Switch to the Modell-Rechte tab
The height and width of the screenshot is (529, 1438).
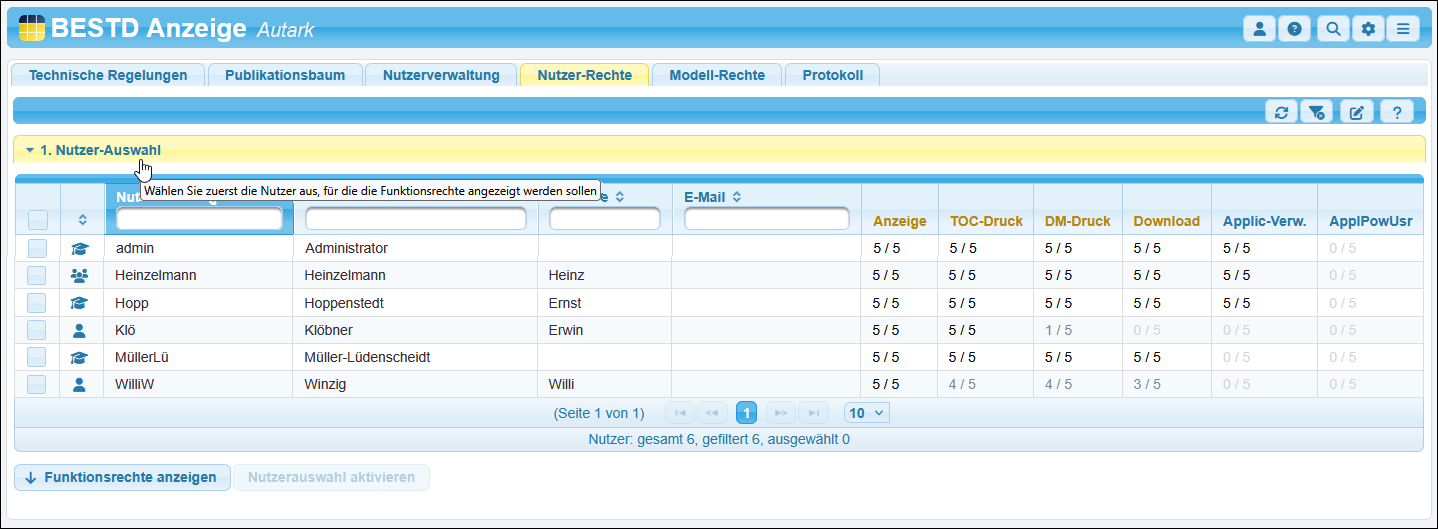point(716,75)
